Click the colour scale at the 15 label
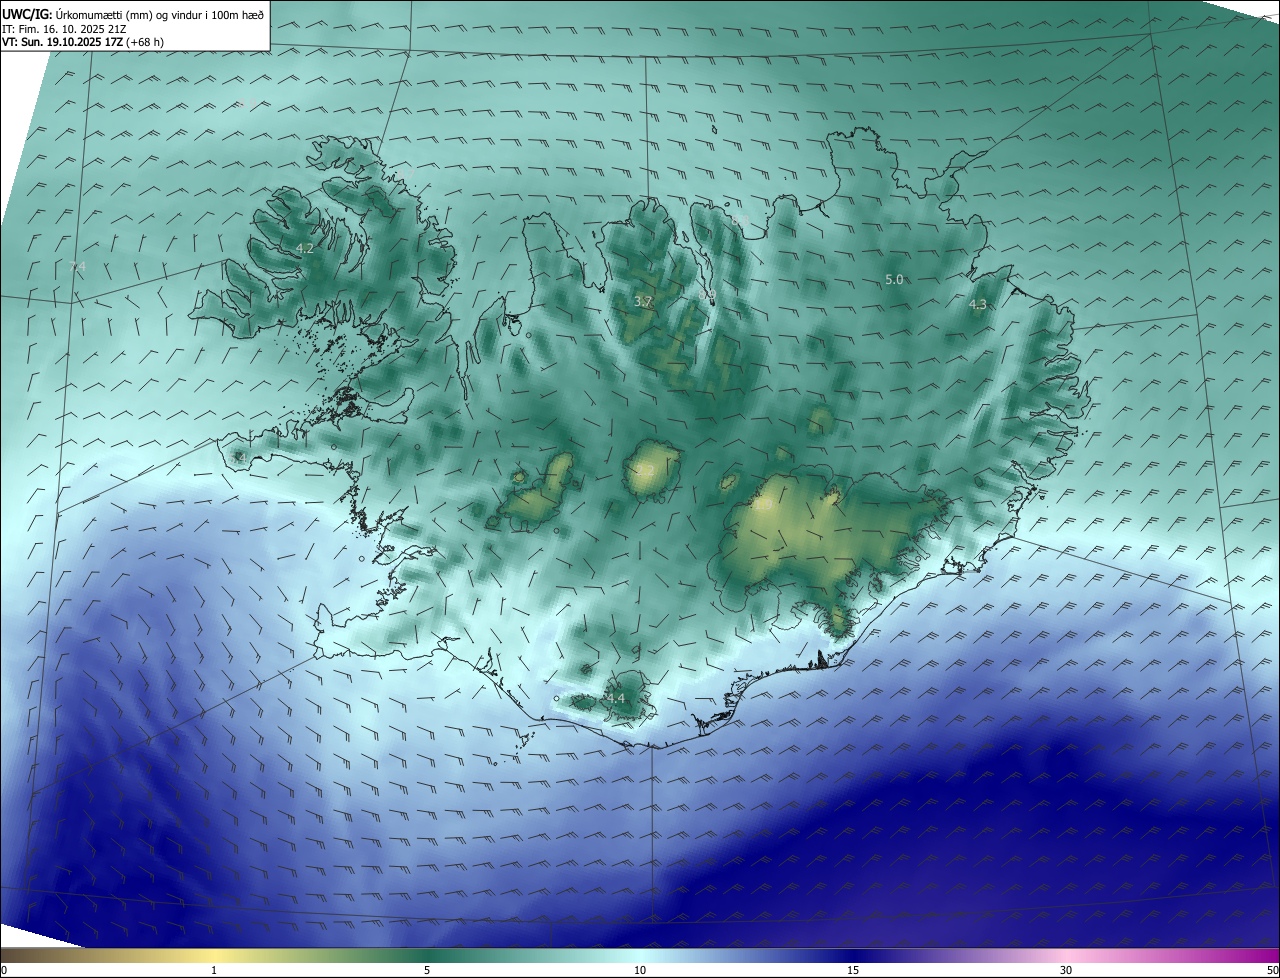This screenshot has height=978, width=1280. pos(853,970)
